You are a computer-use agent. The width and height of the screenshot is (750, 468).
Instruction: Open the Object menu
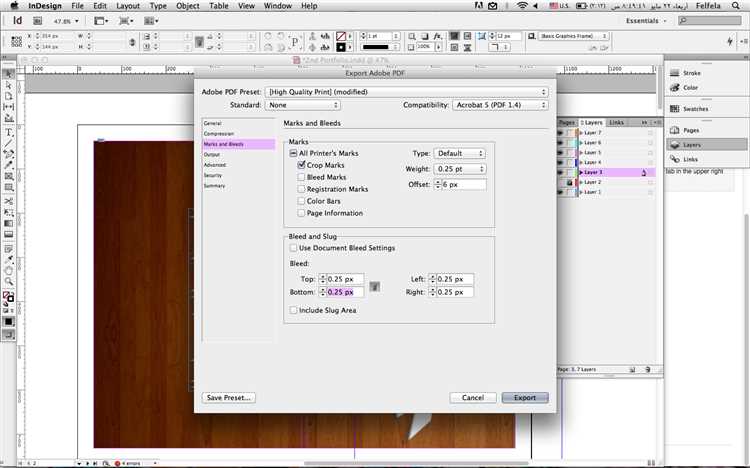(x=188, y=6)
